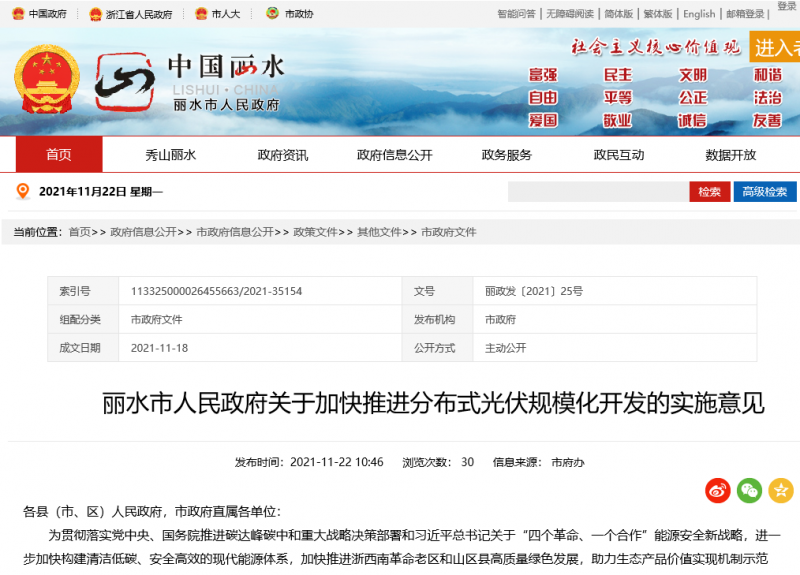Image resolution: width=800 pixels, height=575 pixels.
Task: Open 智能问答 in the top bar
Action: pos(516,14)
